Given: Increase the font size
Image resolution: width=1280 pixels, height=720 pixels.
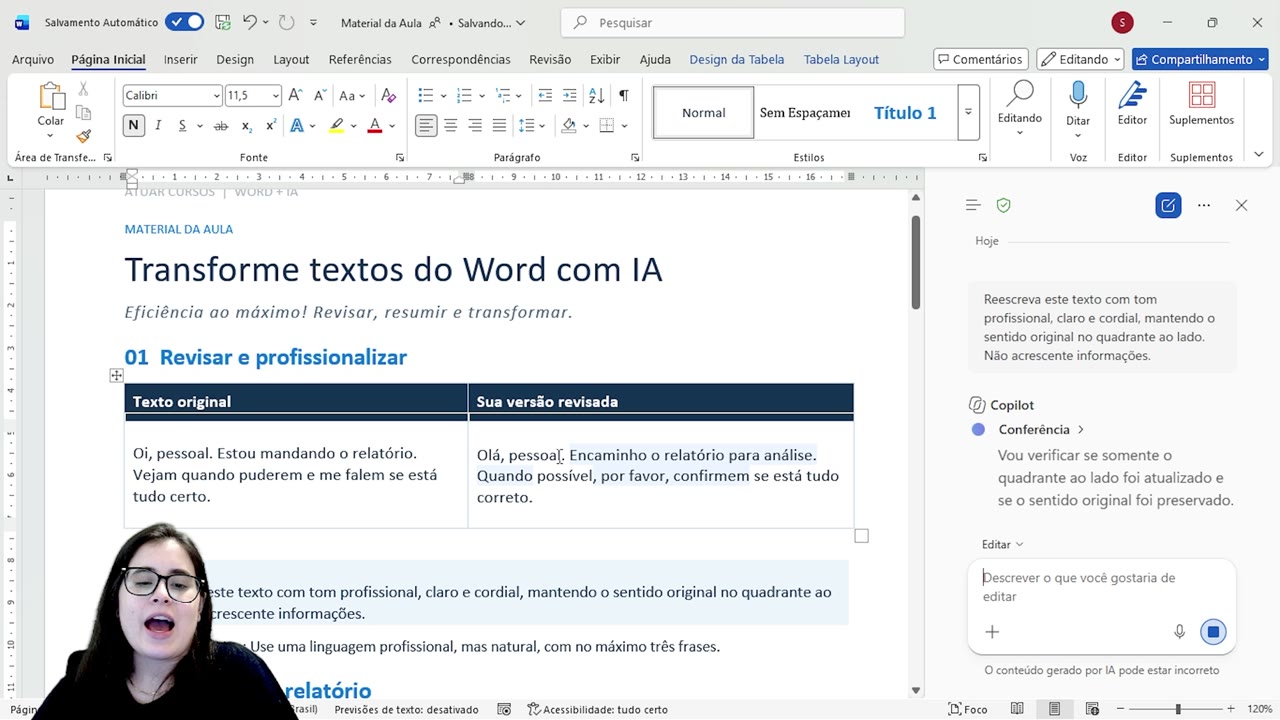Looking at the screenshot, I should [x=295, y=95].
